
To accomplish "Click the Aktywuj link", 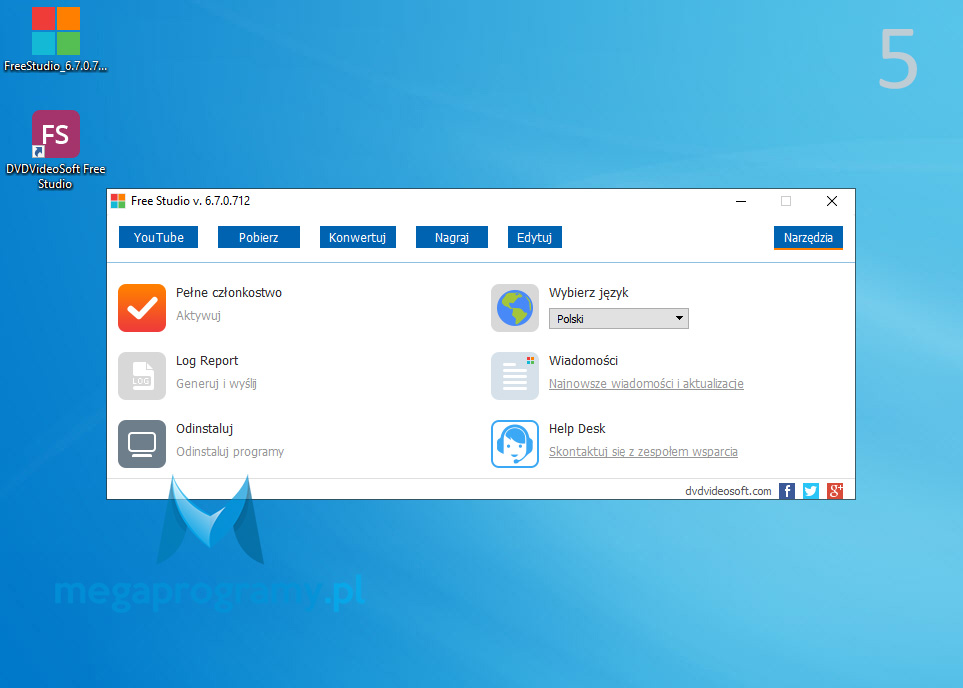I will pyautogui.click(x=198, y=316).
